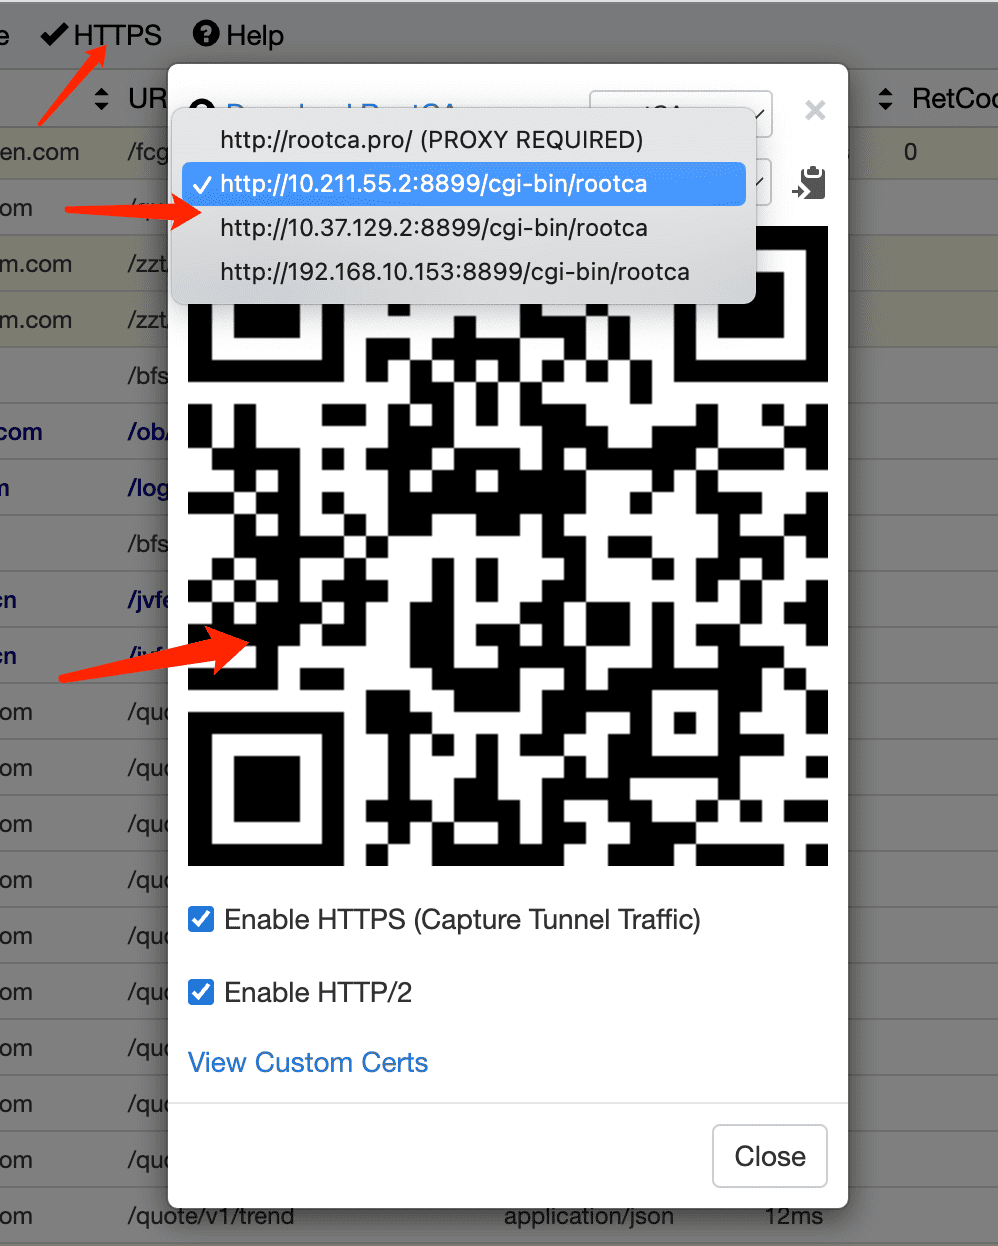
Task: Click the application/json cell
Action: [589, 1217]
